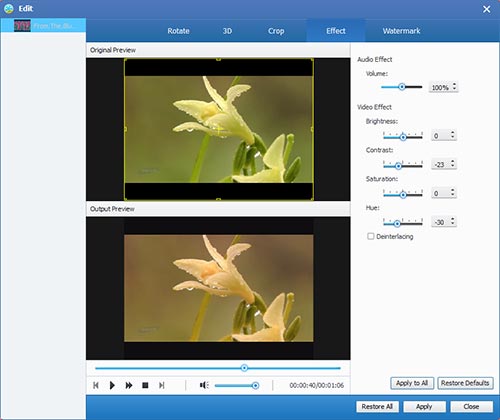This screenshot has height=420, width=500.
Task: Click the Brightness value input field
Action: click(440, 135)
